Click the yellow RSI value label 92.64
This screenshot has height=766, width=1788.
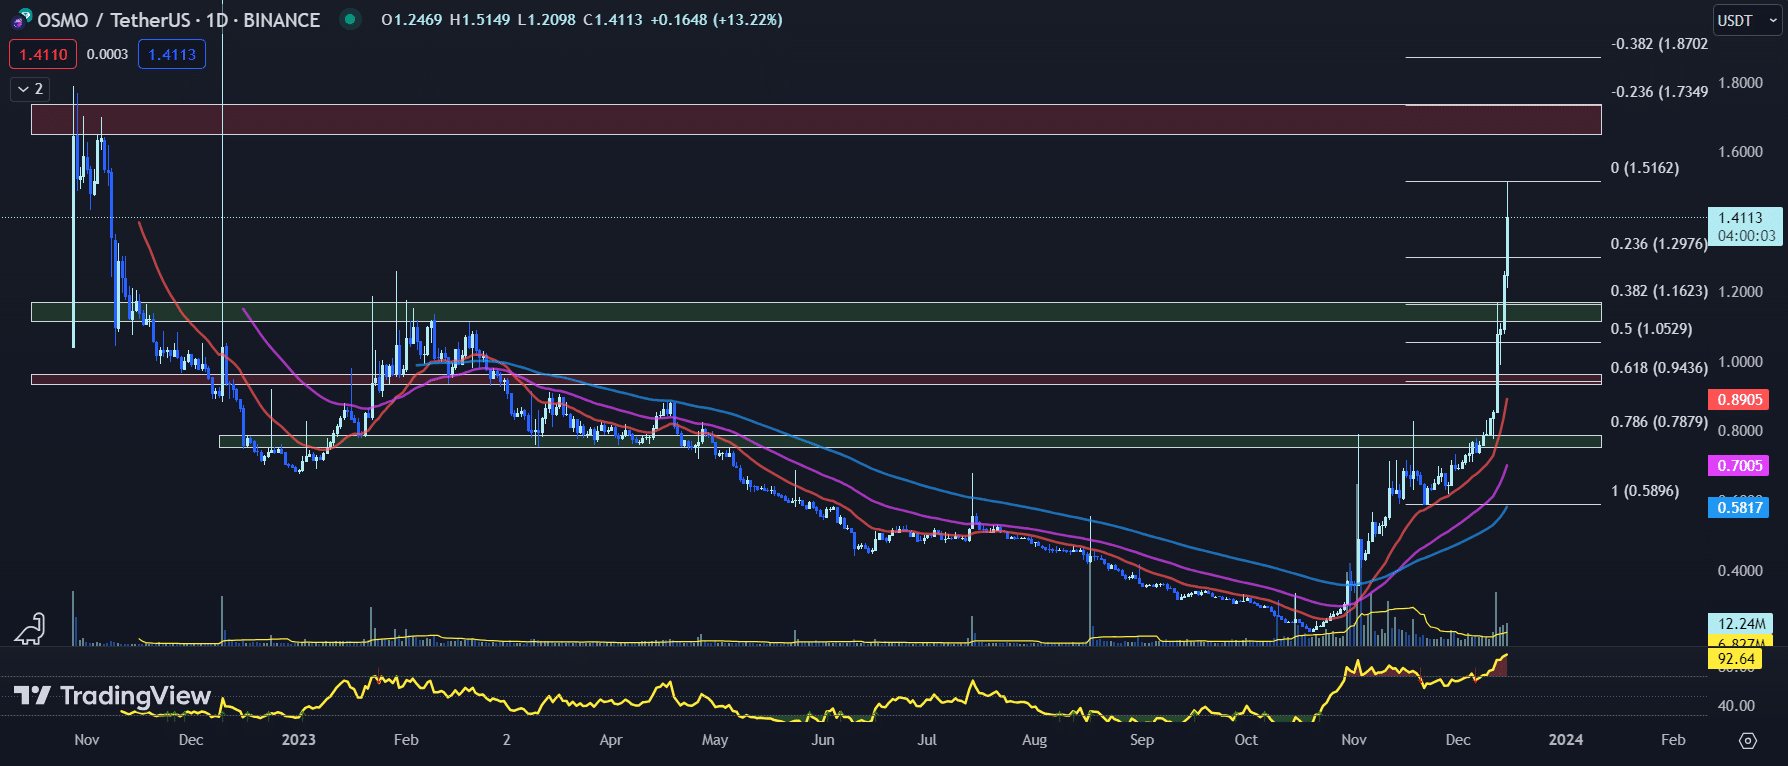click(1735, 659)
